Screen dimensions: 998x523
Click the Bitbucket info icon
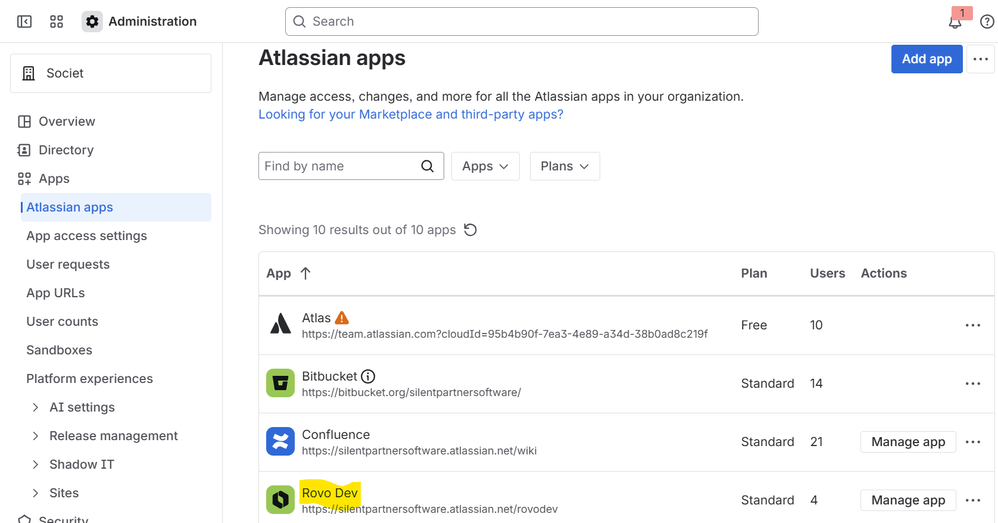pos(368,376)
